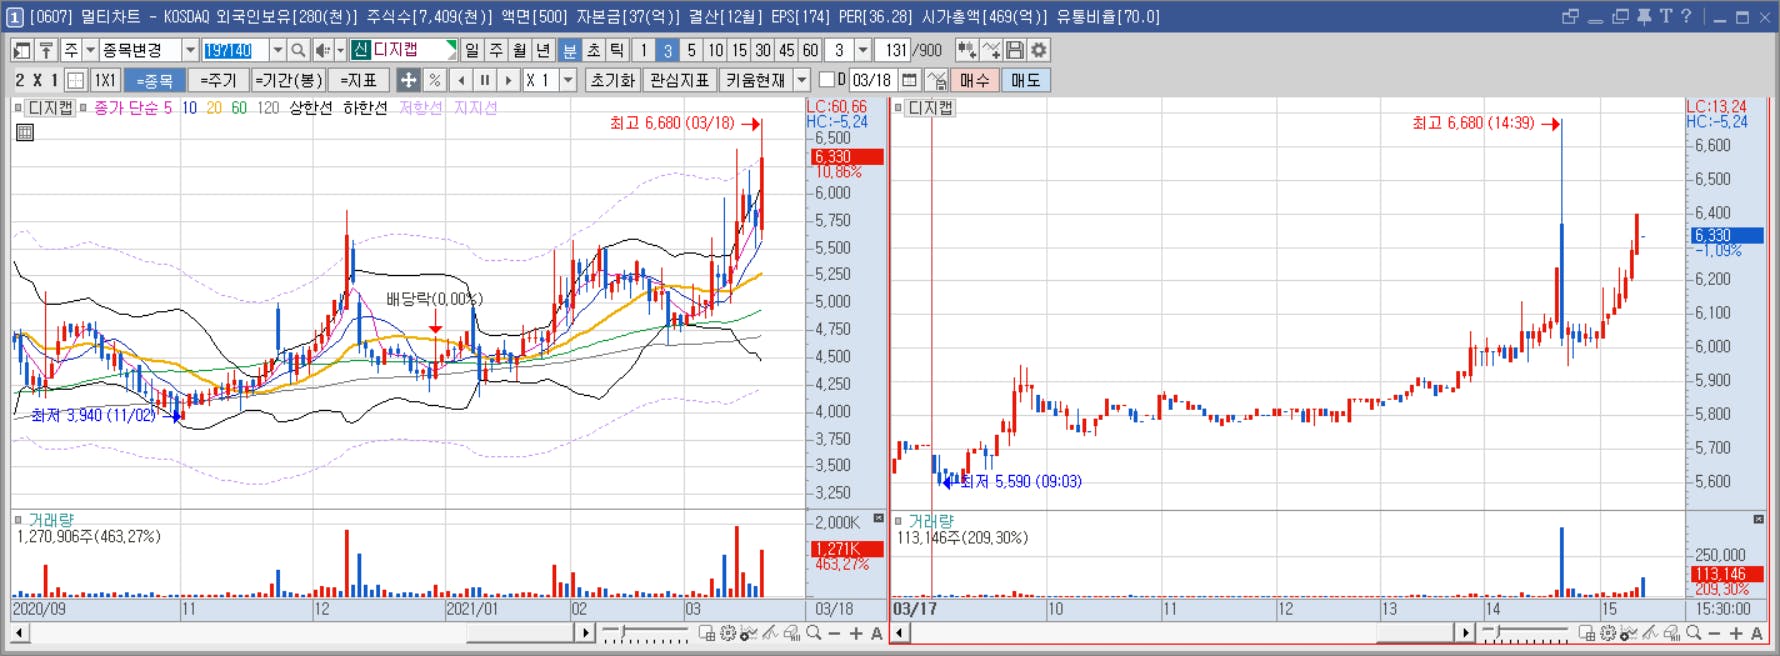Viewport: 1780px width, 656px height.
Task: Open the 키움현재 dropdown arrow
Action: click(802, 80)
